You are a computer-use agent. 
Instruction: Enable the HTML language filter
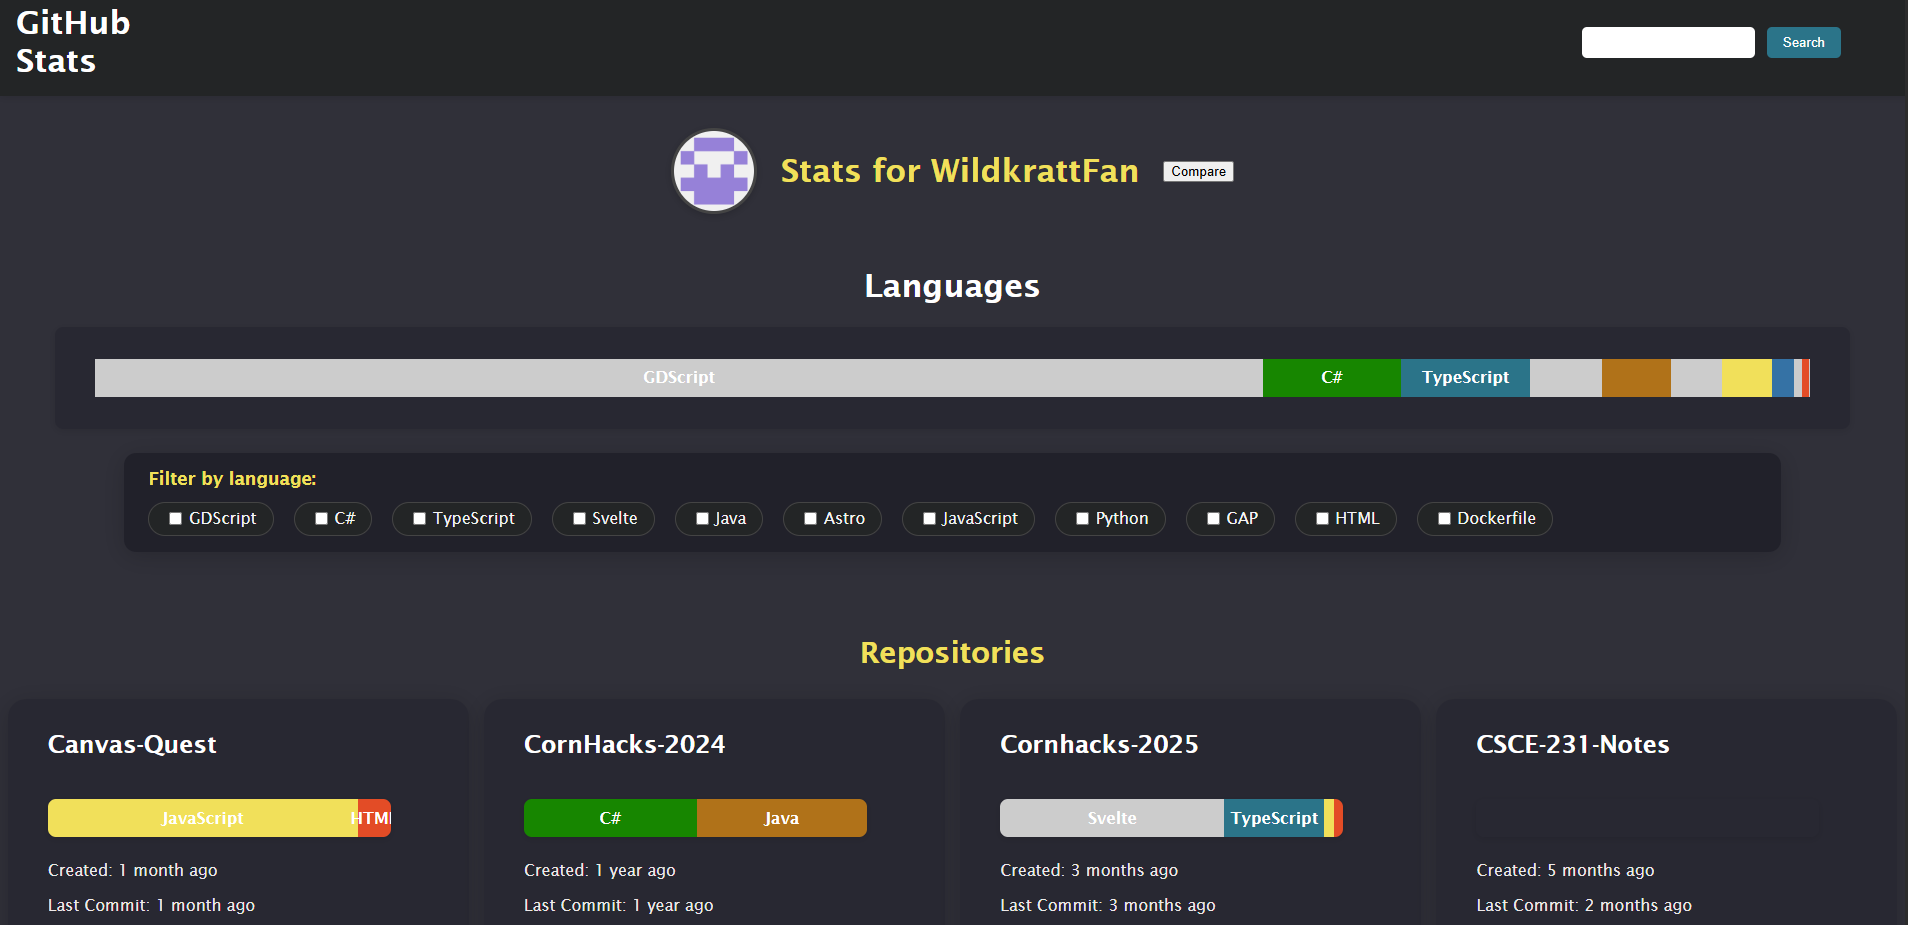pyautogui.click(x=1321, y=518)
